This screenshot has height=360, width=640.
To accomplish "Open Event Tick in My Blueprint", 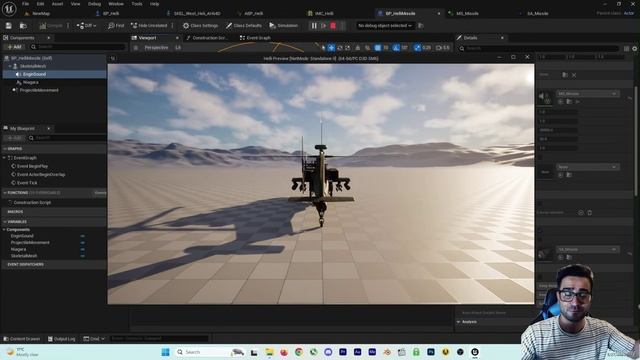I will click(27, 182).
